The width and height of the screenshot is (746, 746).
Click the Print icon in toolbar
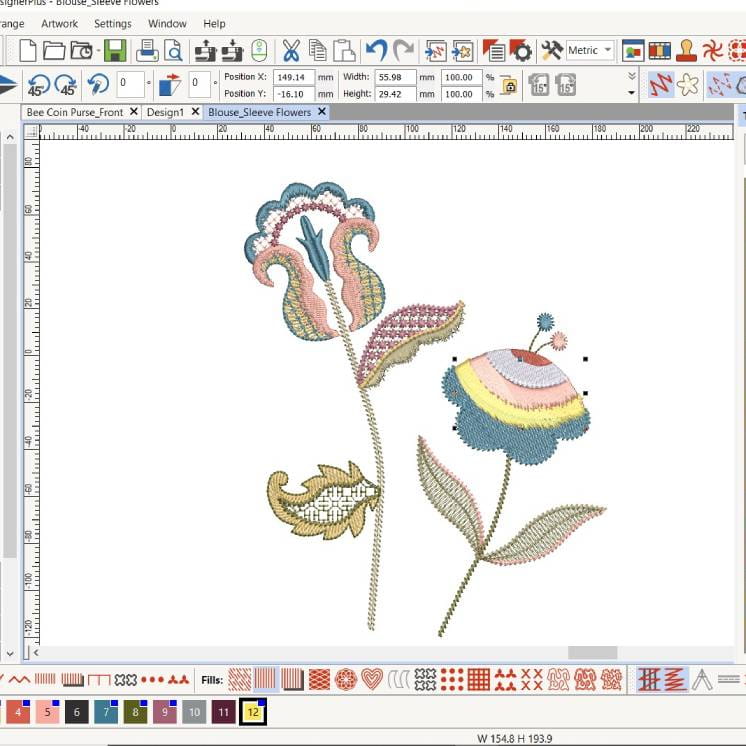click(x=147, y=50)
